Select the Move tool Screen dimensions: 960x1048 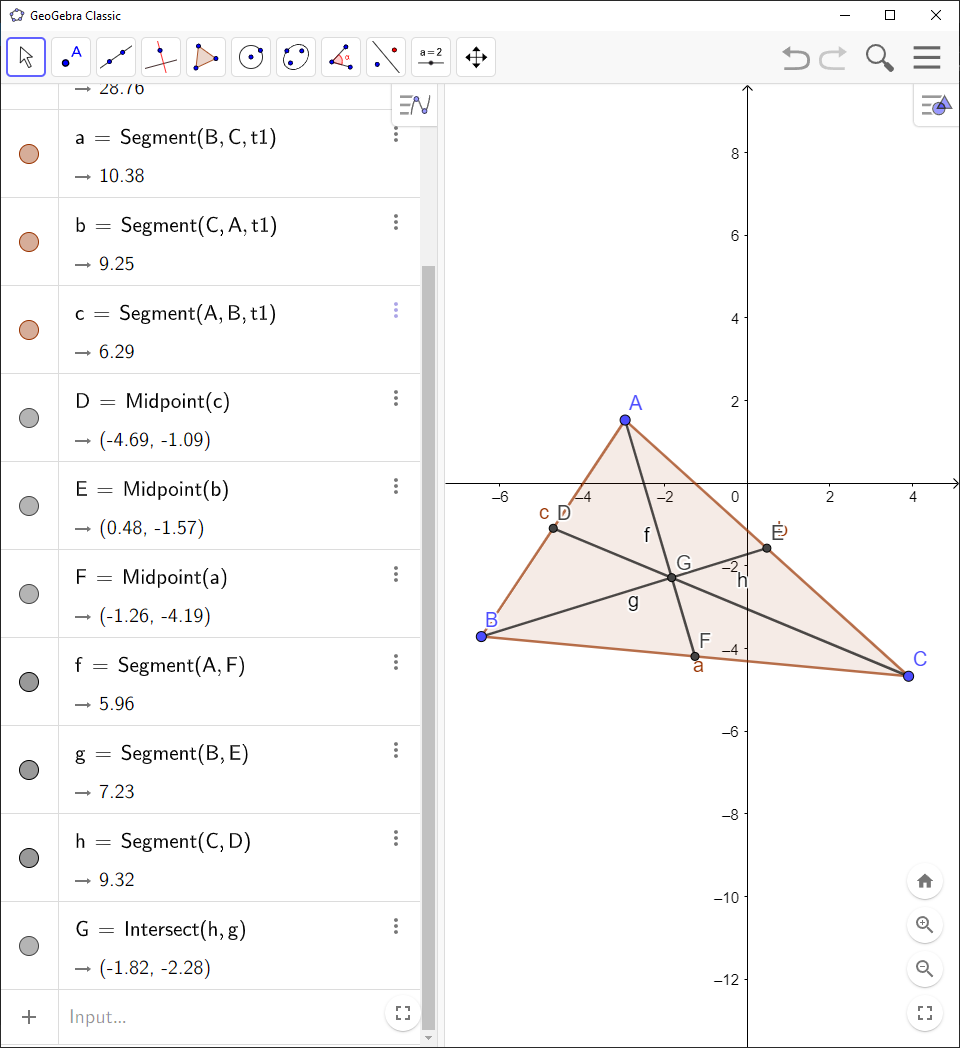click(26, 57)
